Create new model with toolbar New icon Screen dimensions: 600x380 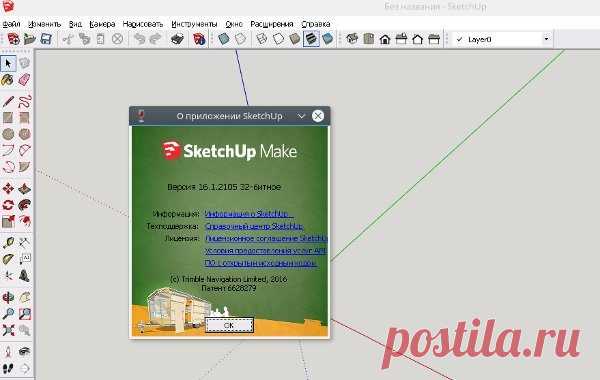coord(13,39)
